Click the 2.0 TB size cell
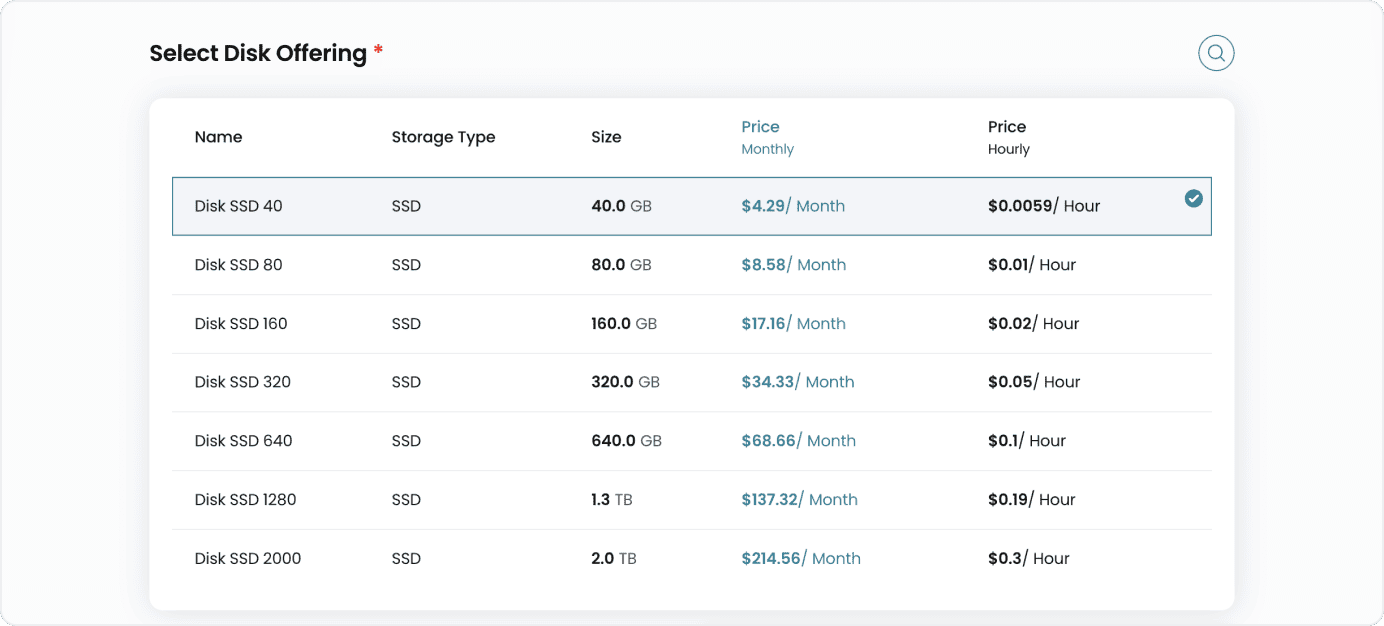Viewport: 1384px width, 626px height. [613, 559]
